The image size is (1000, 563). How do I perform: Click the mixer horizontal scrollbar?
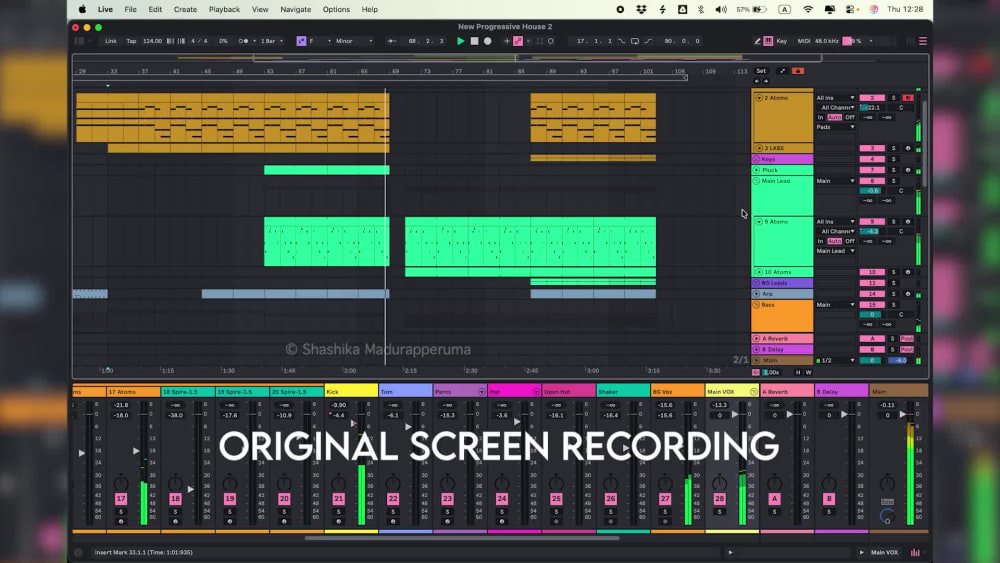(462, 538)
